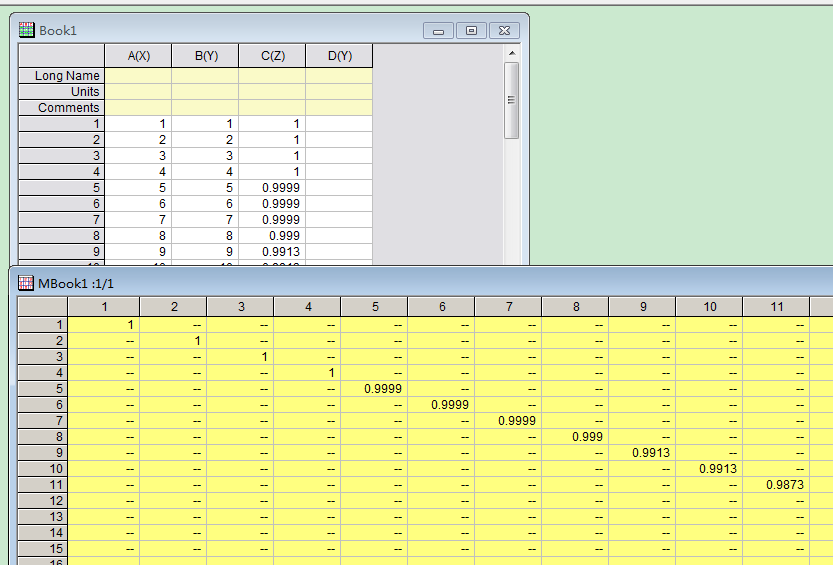Screen dimensions: 833x565
Task: Click matrix cell row 13 column 2
Action: 174,517
